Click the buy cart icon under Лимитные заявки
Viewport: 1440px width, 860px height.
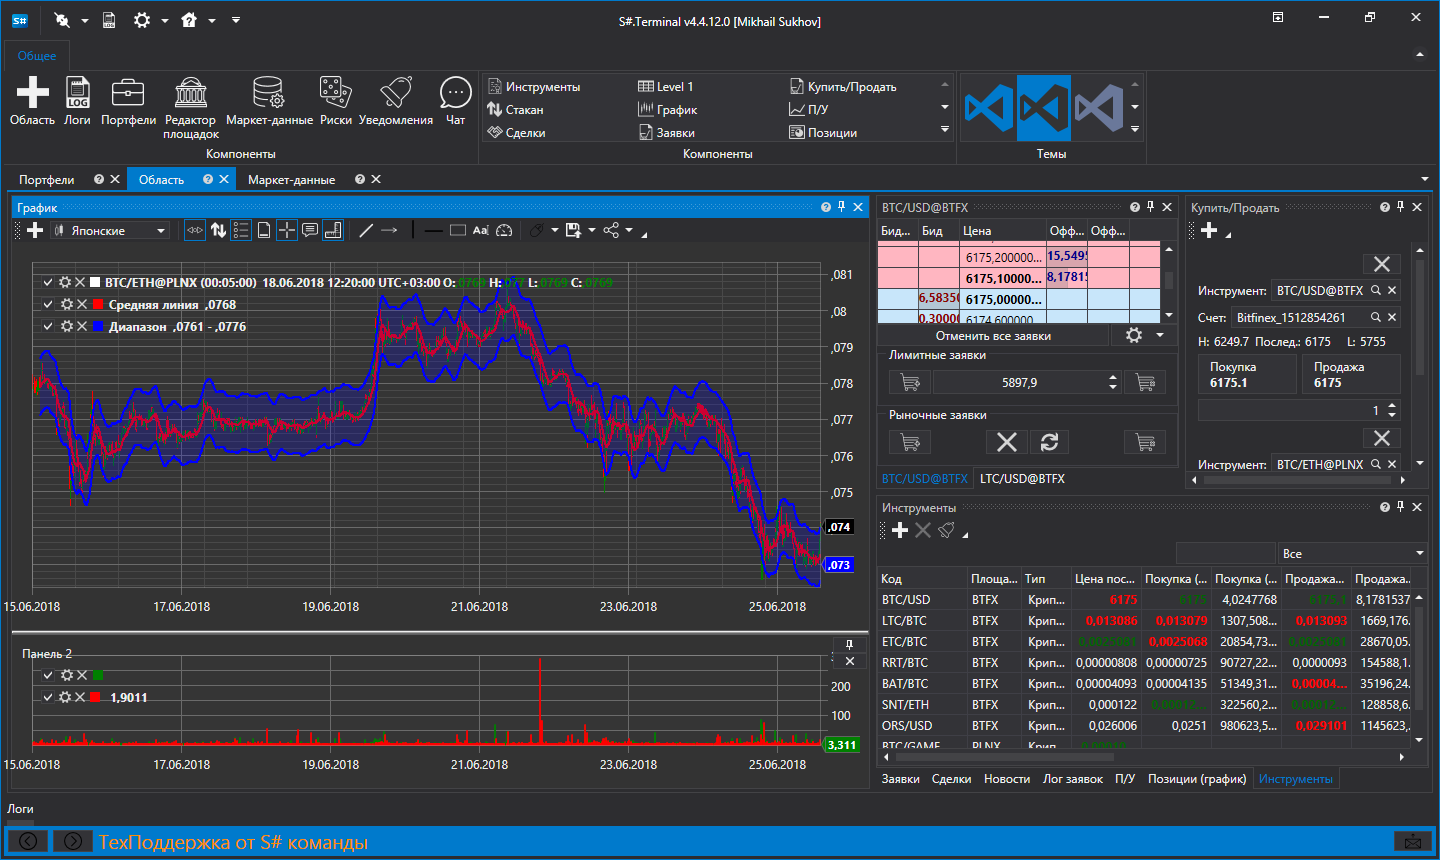click(x=909, y=382)
